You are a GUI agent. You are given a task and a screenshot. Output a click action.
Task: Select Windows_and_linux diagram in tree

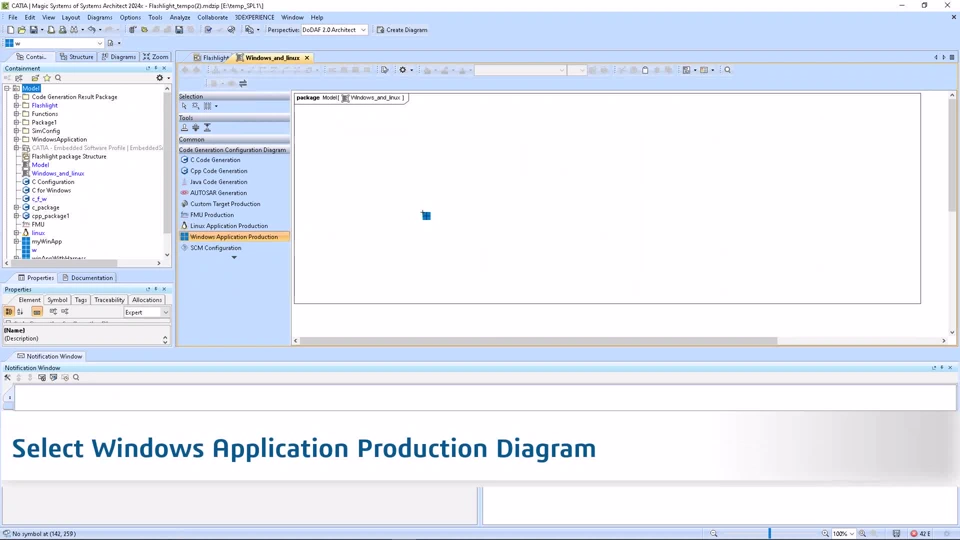(58, 173)
